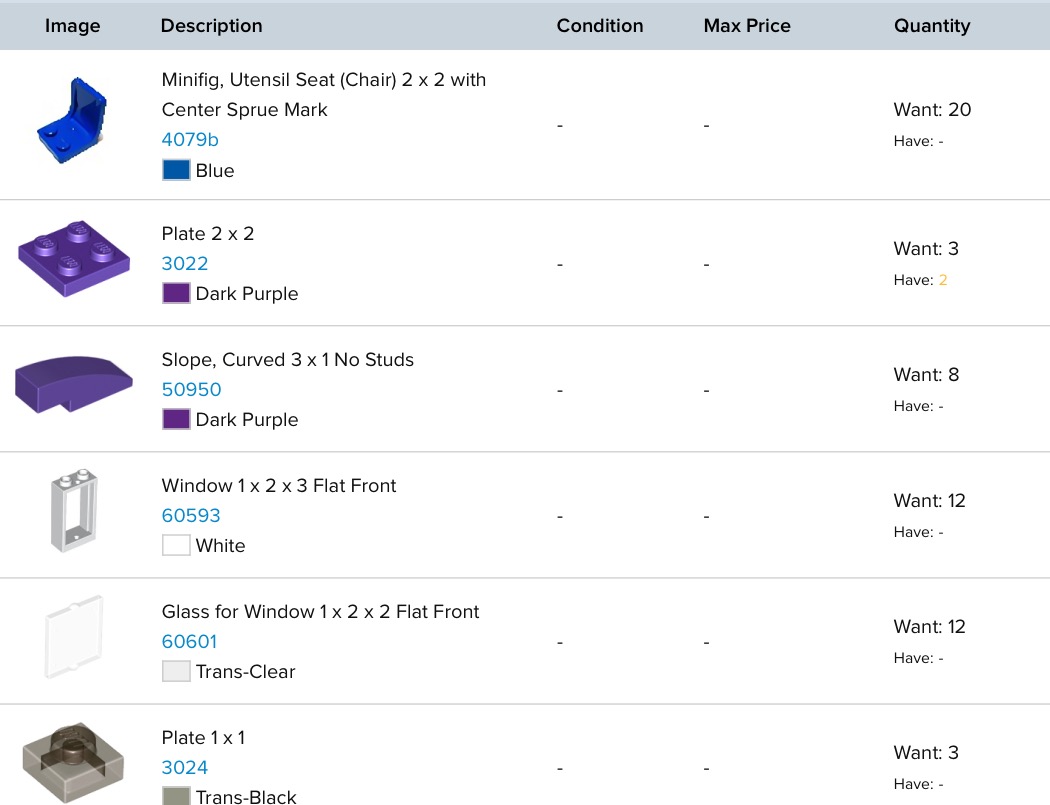The height and width of the screenshot is (805, 1050).
Task: Open the curved slope 50950 part image
Action: coord(74,384)
